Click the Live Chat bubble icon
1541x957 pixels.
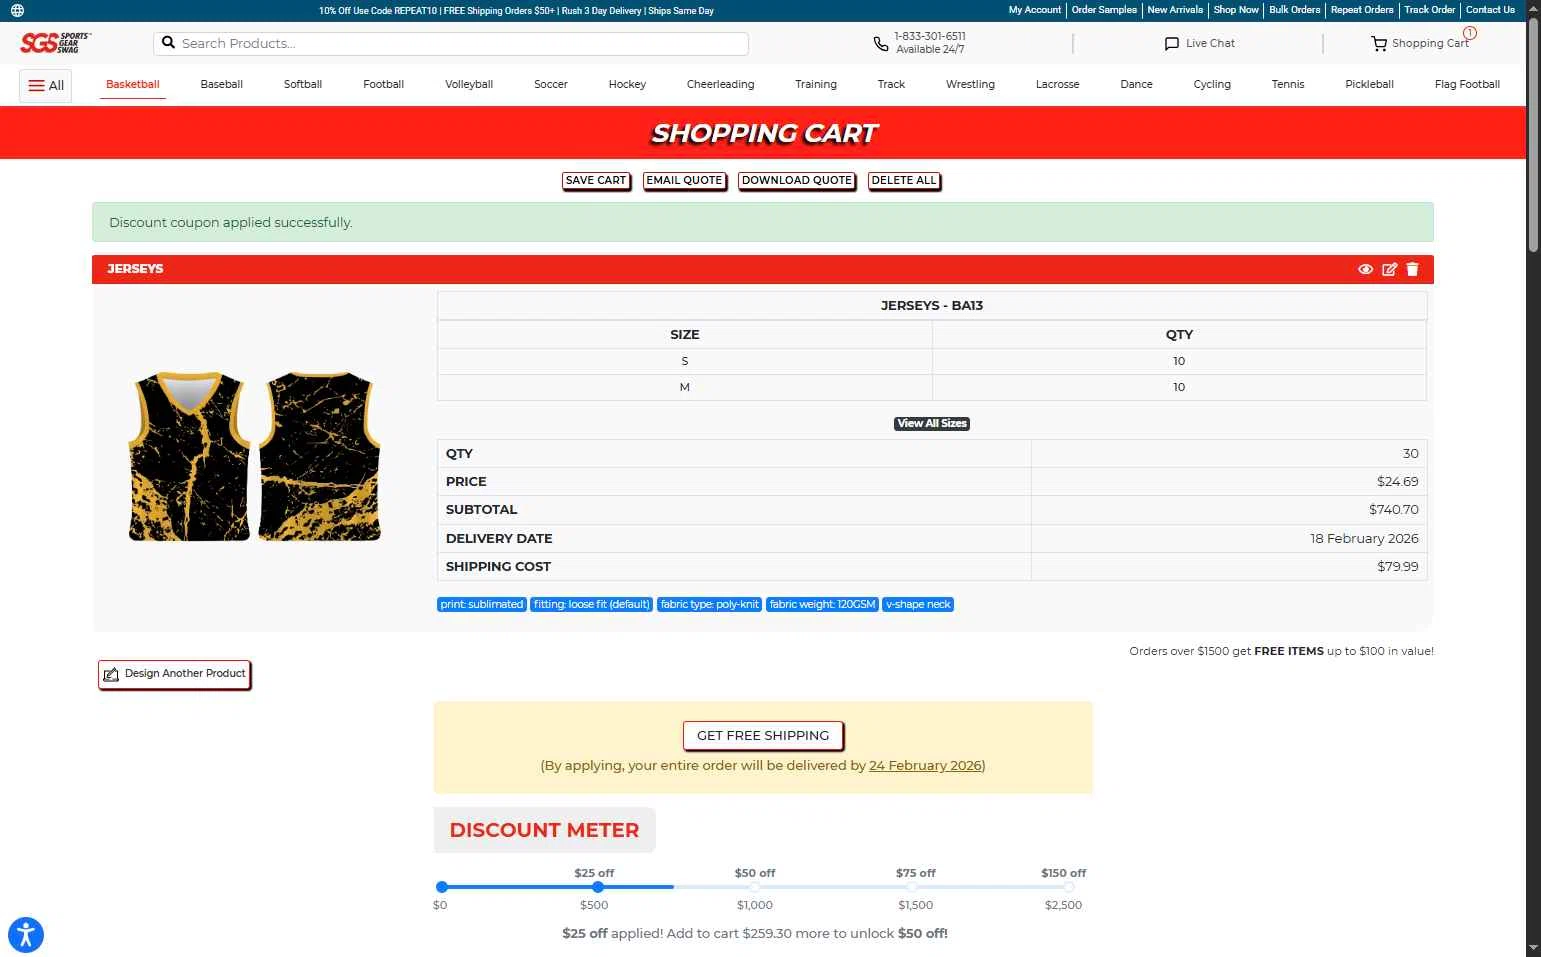[1172, 43]
